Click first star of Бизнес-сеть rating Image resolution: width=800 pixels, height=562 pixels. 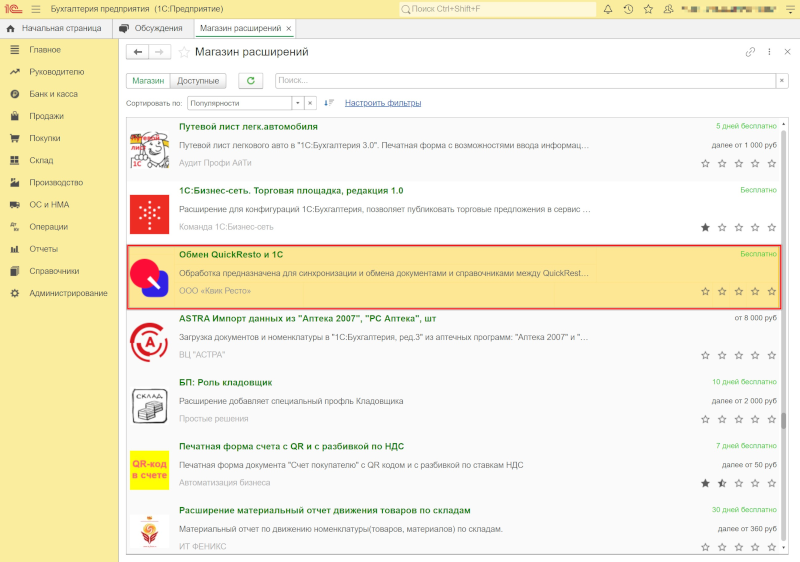tap(705, 227)
